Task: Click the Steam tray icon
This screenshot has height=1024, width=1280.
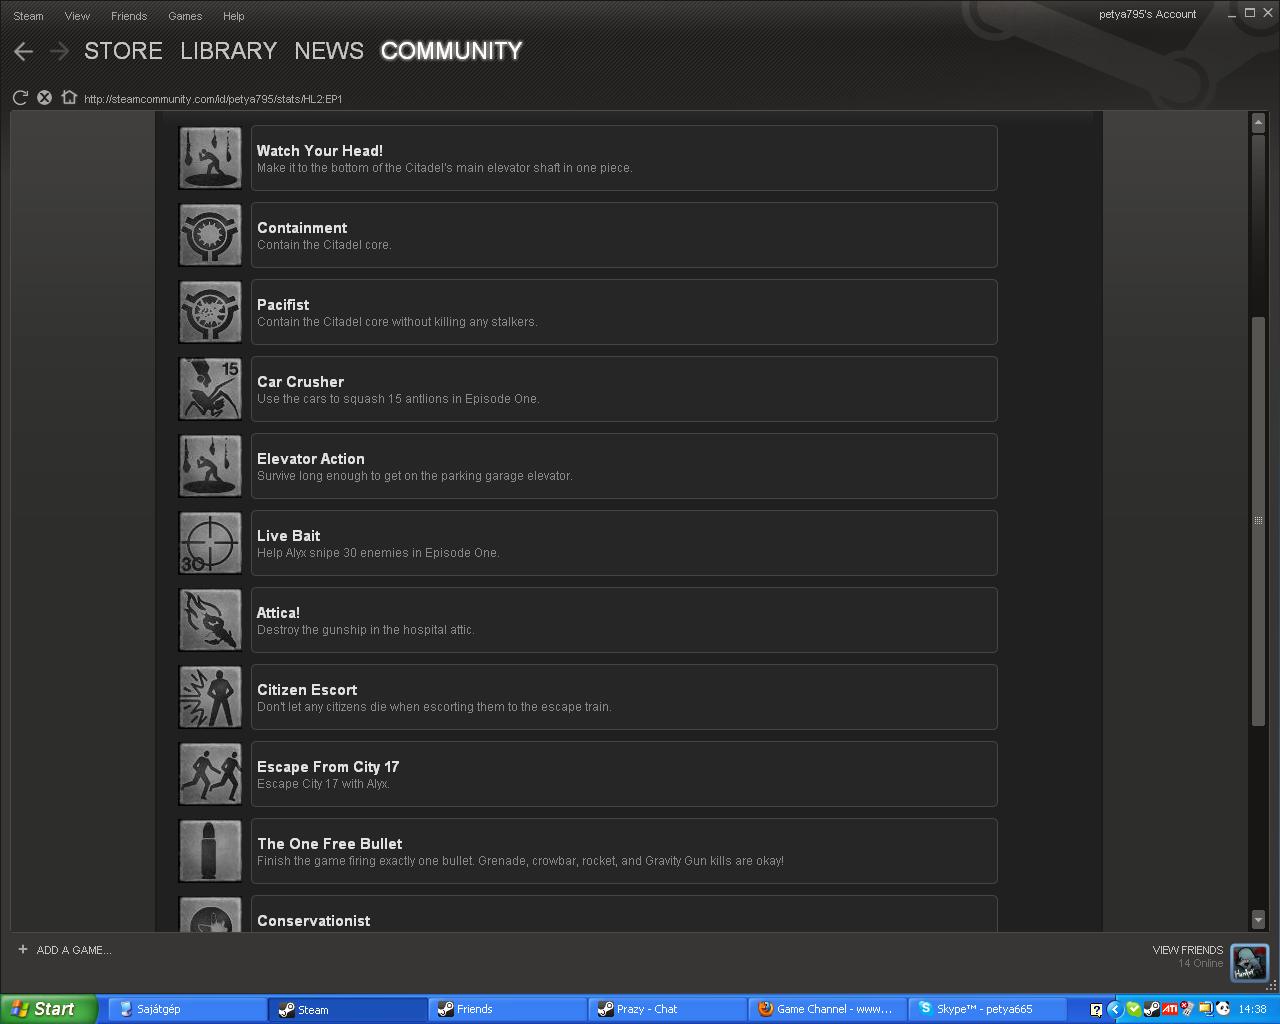Action: click(1151, 1009)
